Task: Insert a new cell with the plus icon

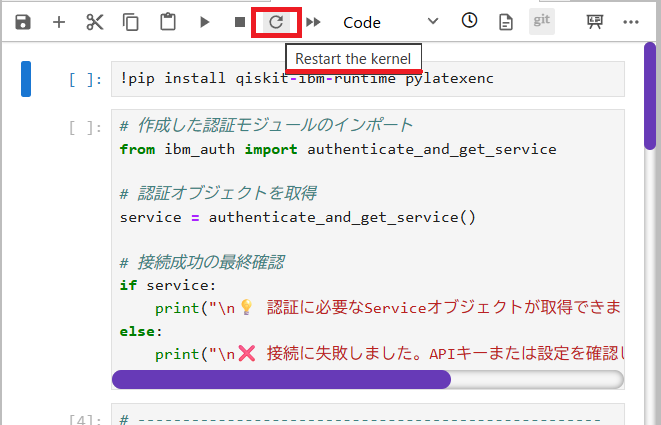Action: pos(59,21)
